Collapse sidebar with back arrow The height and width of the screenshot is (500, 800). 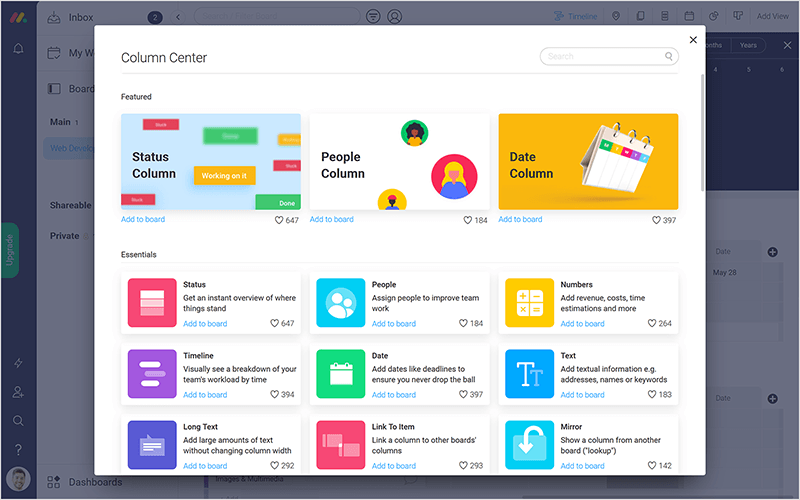(178, 17)
